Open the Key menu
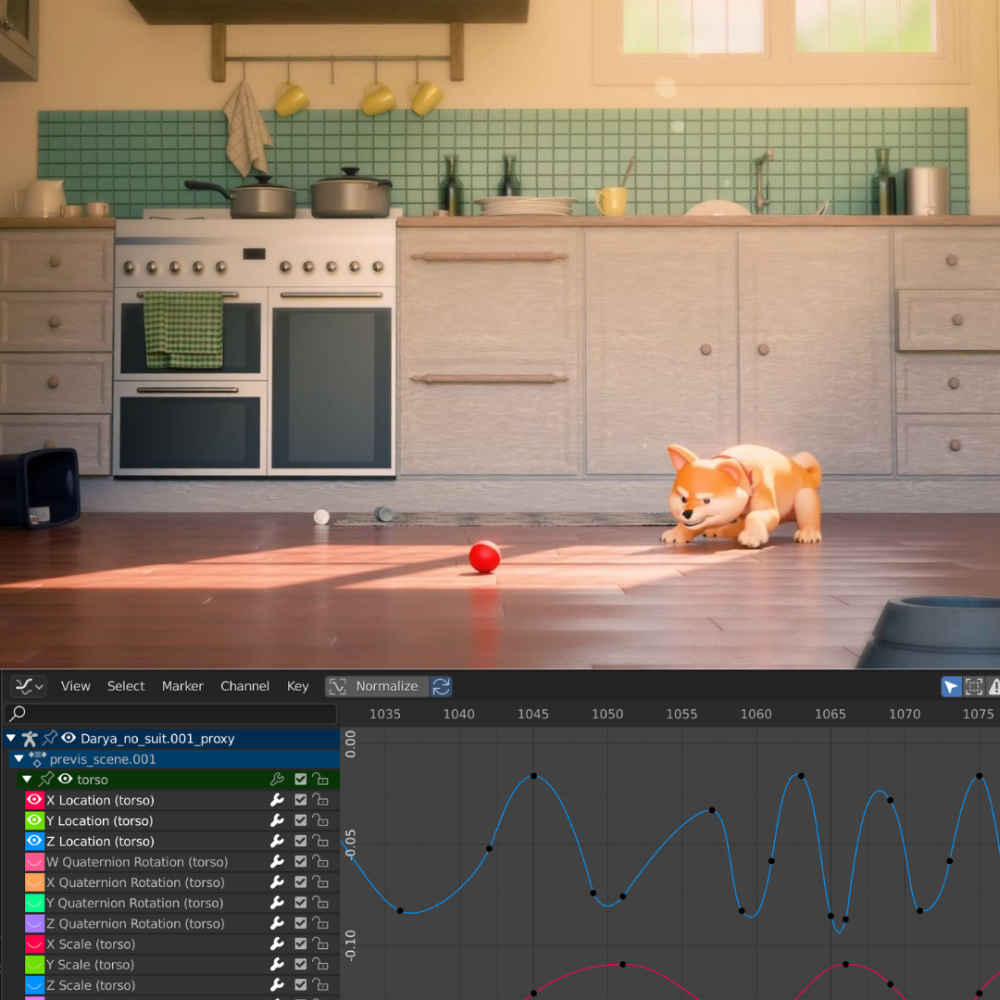This screenshot has width=1000, height=1000. [x=297, y=686]
